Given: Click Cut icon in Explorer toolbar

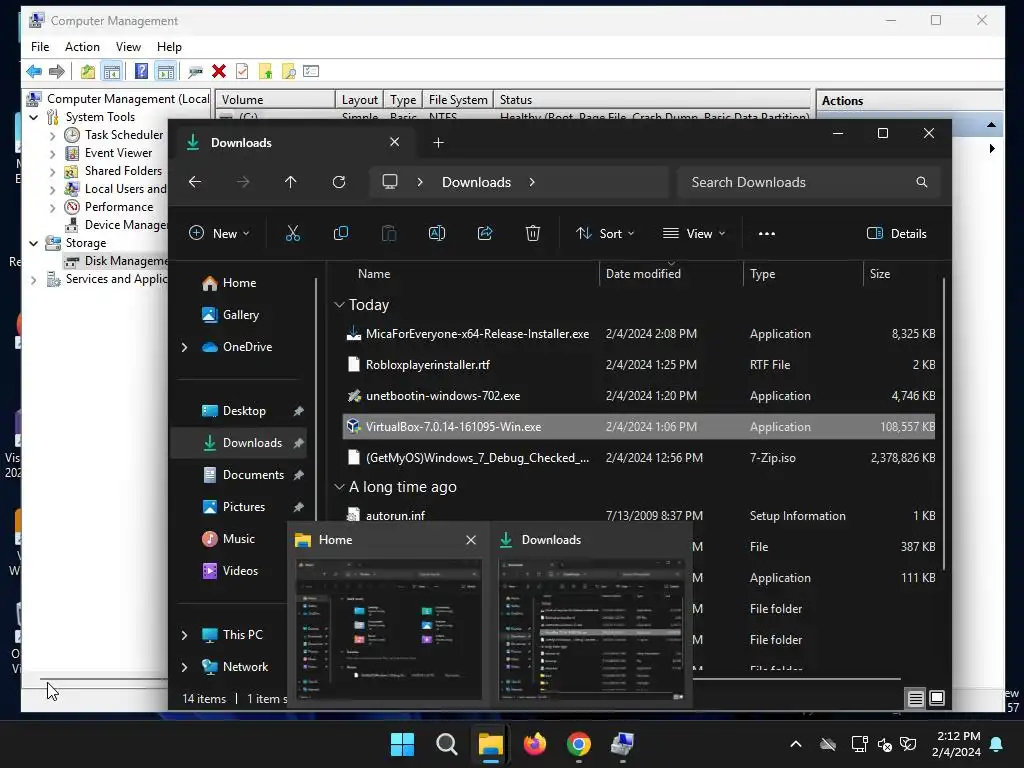Looking at the screenshot, I should pyautogui.click(x=293, y=233).
